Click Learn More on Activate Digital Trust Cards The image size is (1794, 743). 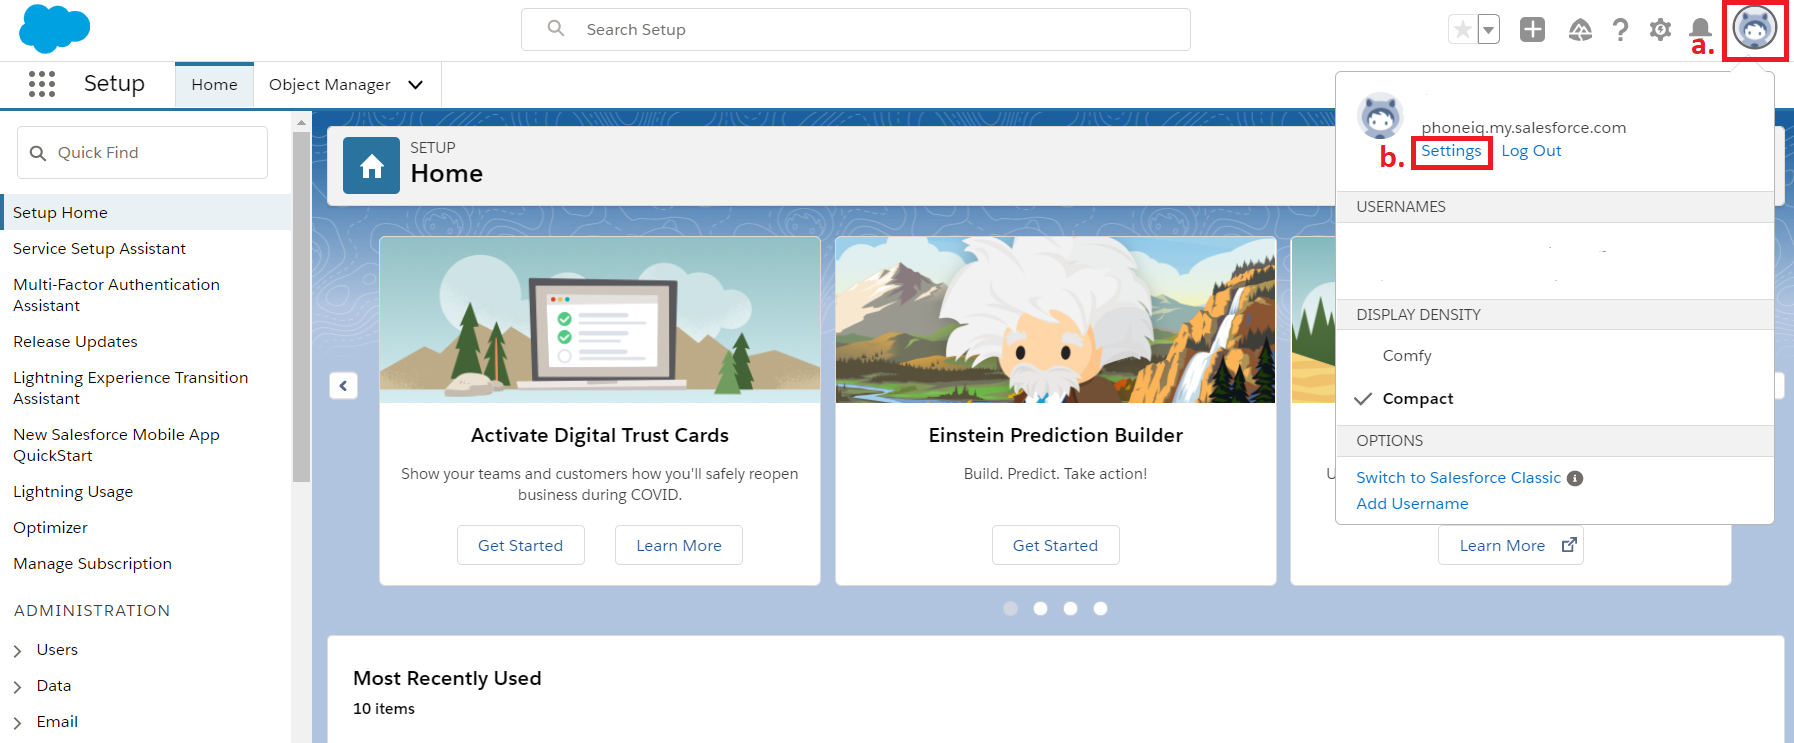click(x=679, y=545)
